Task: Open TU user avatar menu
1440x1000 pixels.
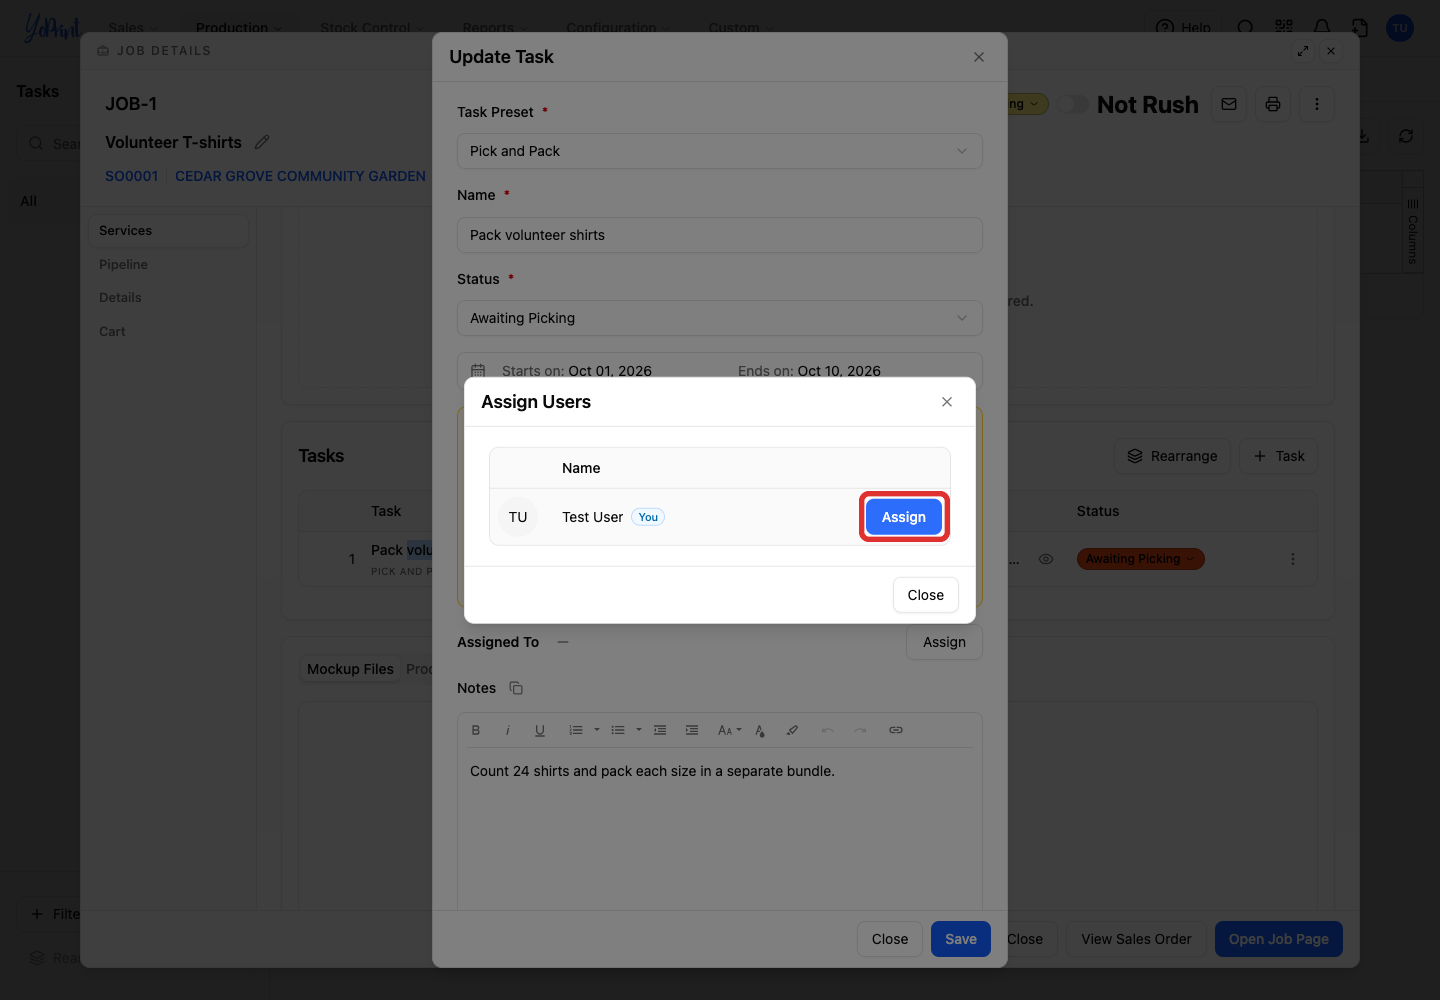Action: [1400, 28]
